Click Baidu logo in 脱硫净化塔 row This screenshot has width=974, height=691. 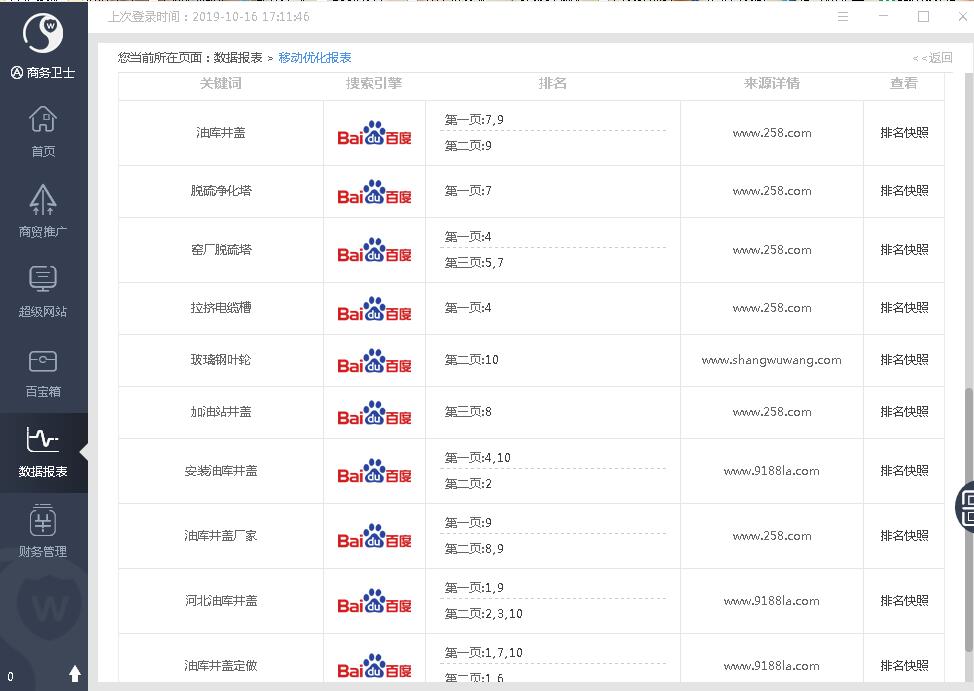(x=374, y=192)
